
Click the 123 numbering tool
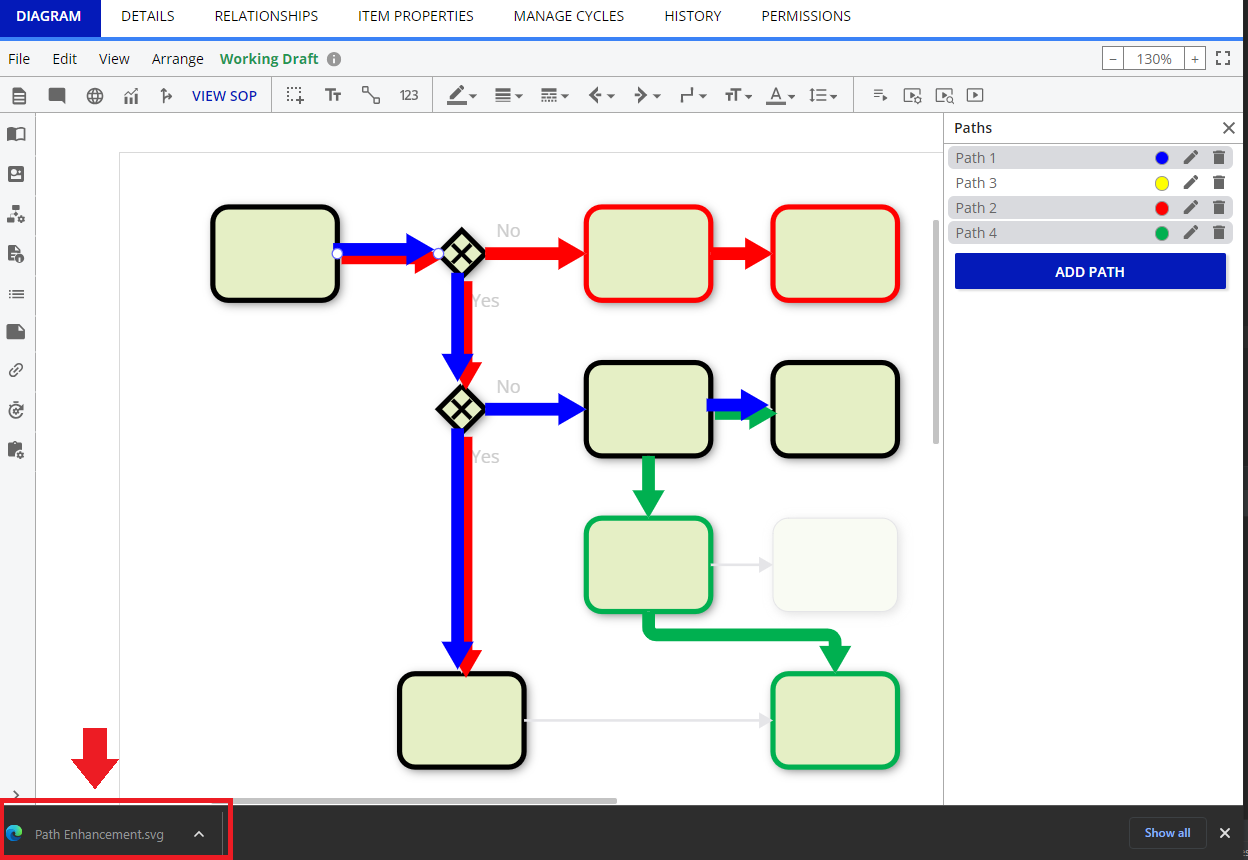[x=409, y=95]
